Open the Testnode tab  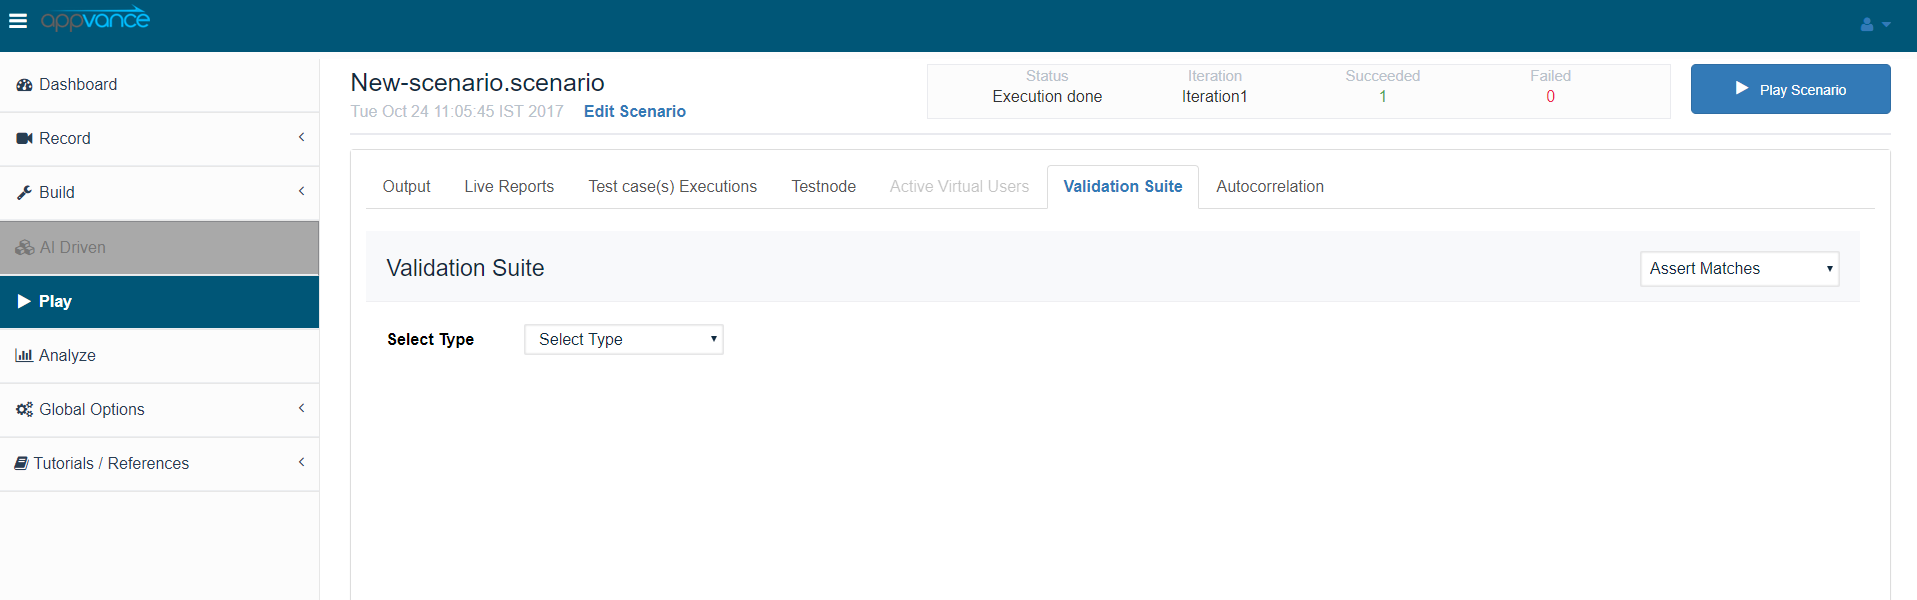pyautogui.click(x=823, y=187)
